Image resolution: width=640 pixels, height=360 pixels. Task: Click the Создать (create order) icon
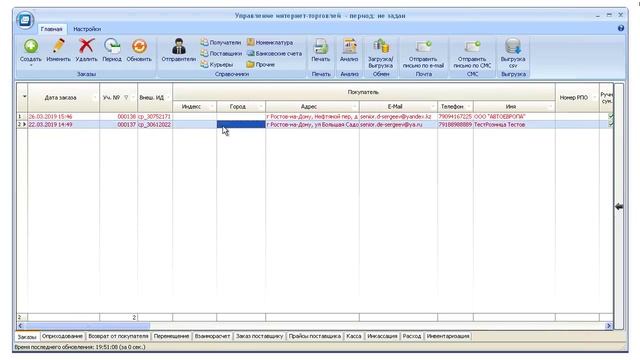[x=31, y=47]
